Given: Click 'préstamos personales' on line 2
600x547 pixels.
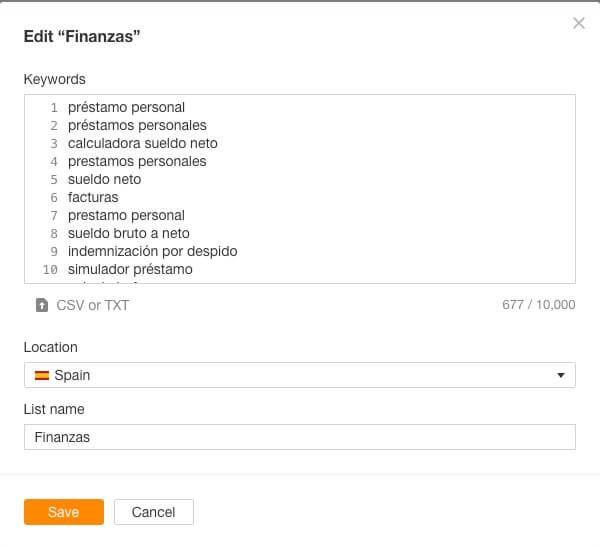Looking at the screenshot, I should [x=137, y=125].
